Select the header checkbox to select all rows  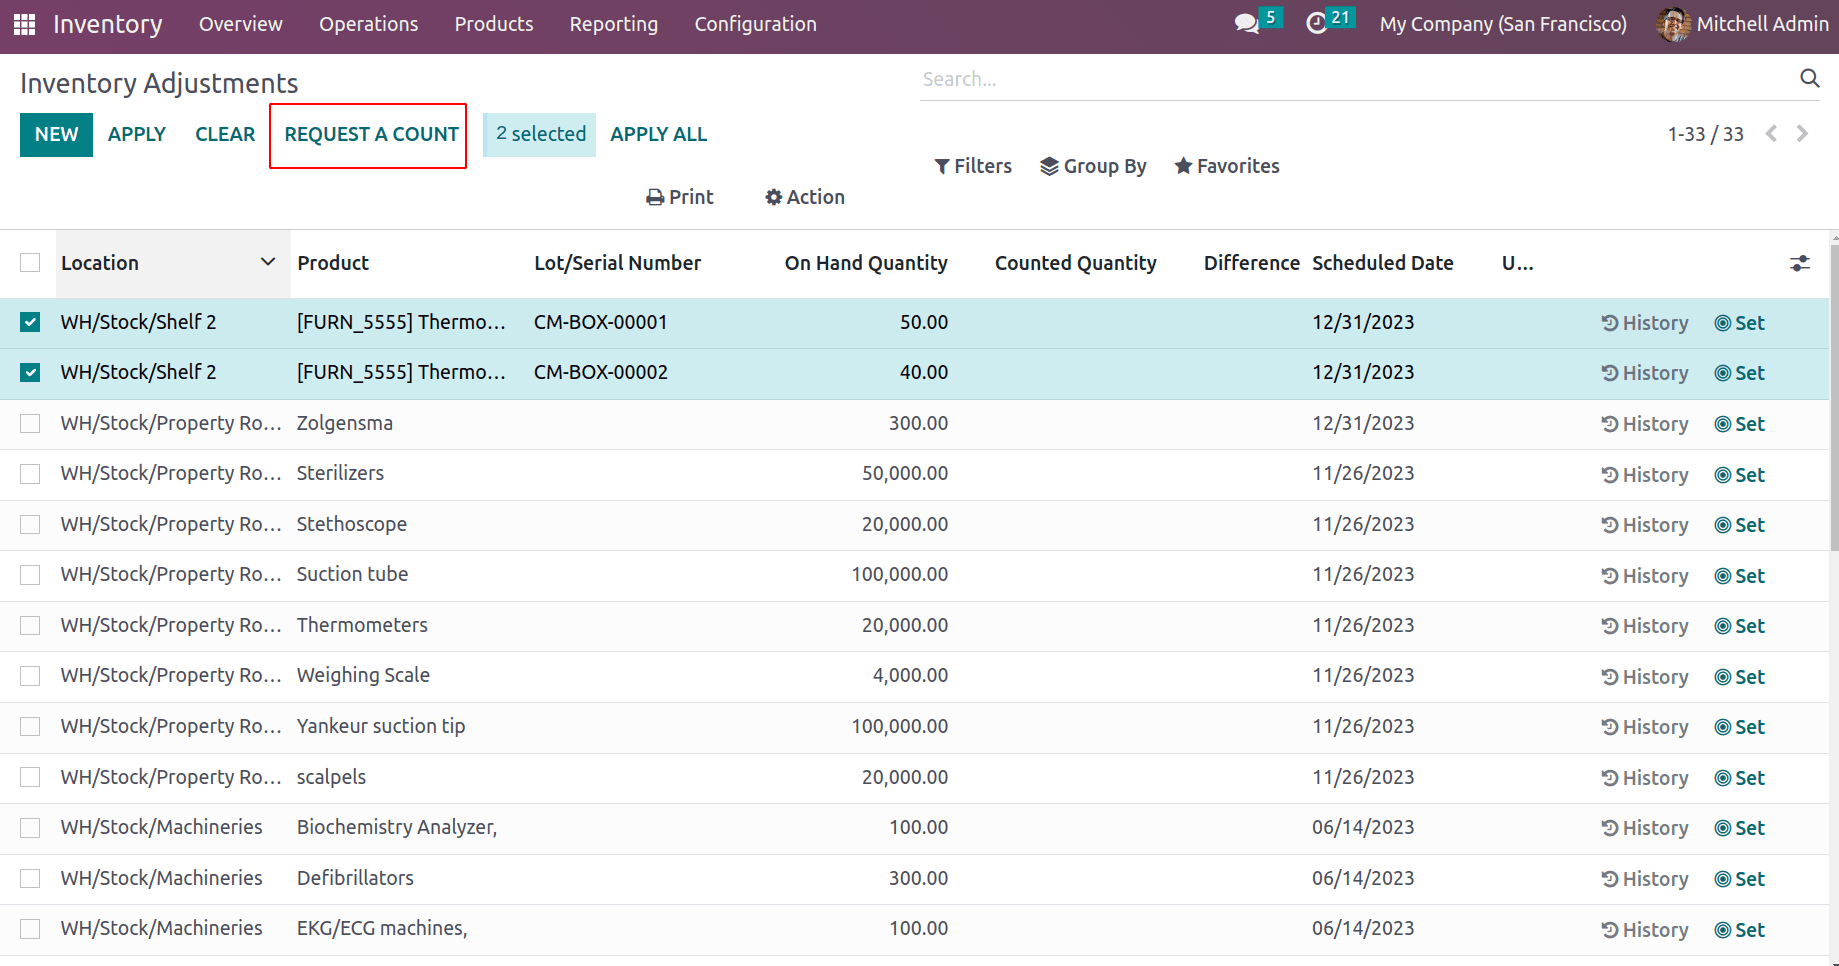30,262
